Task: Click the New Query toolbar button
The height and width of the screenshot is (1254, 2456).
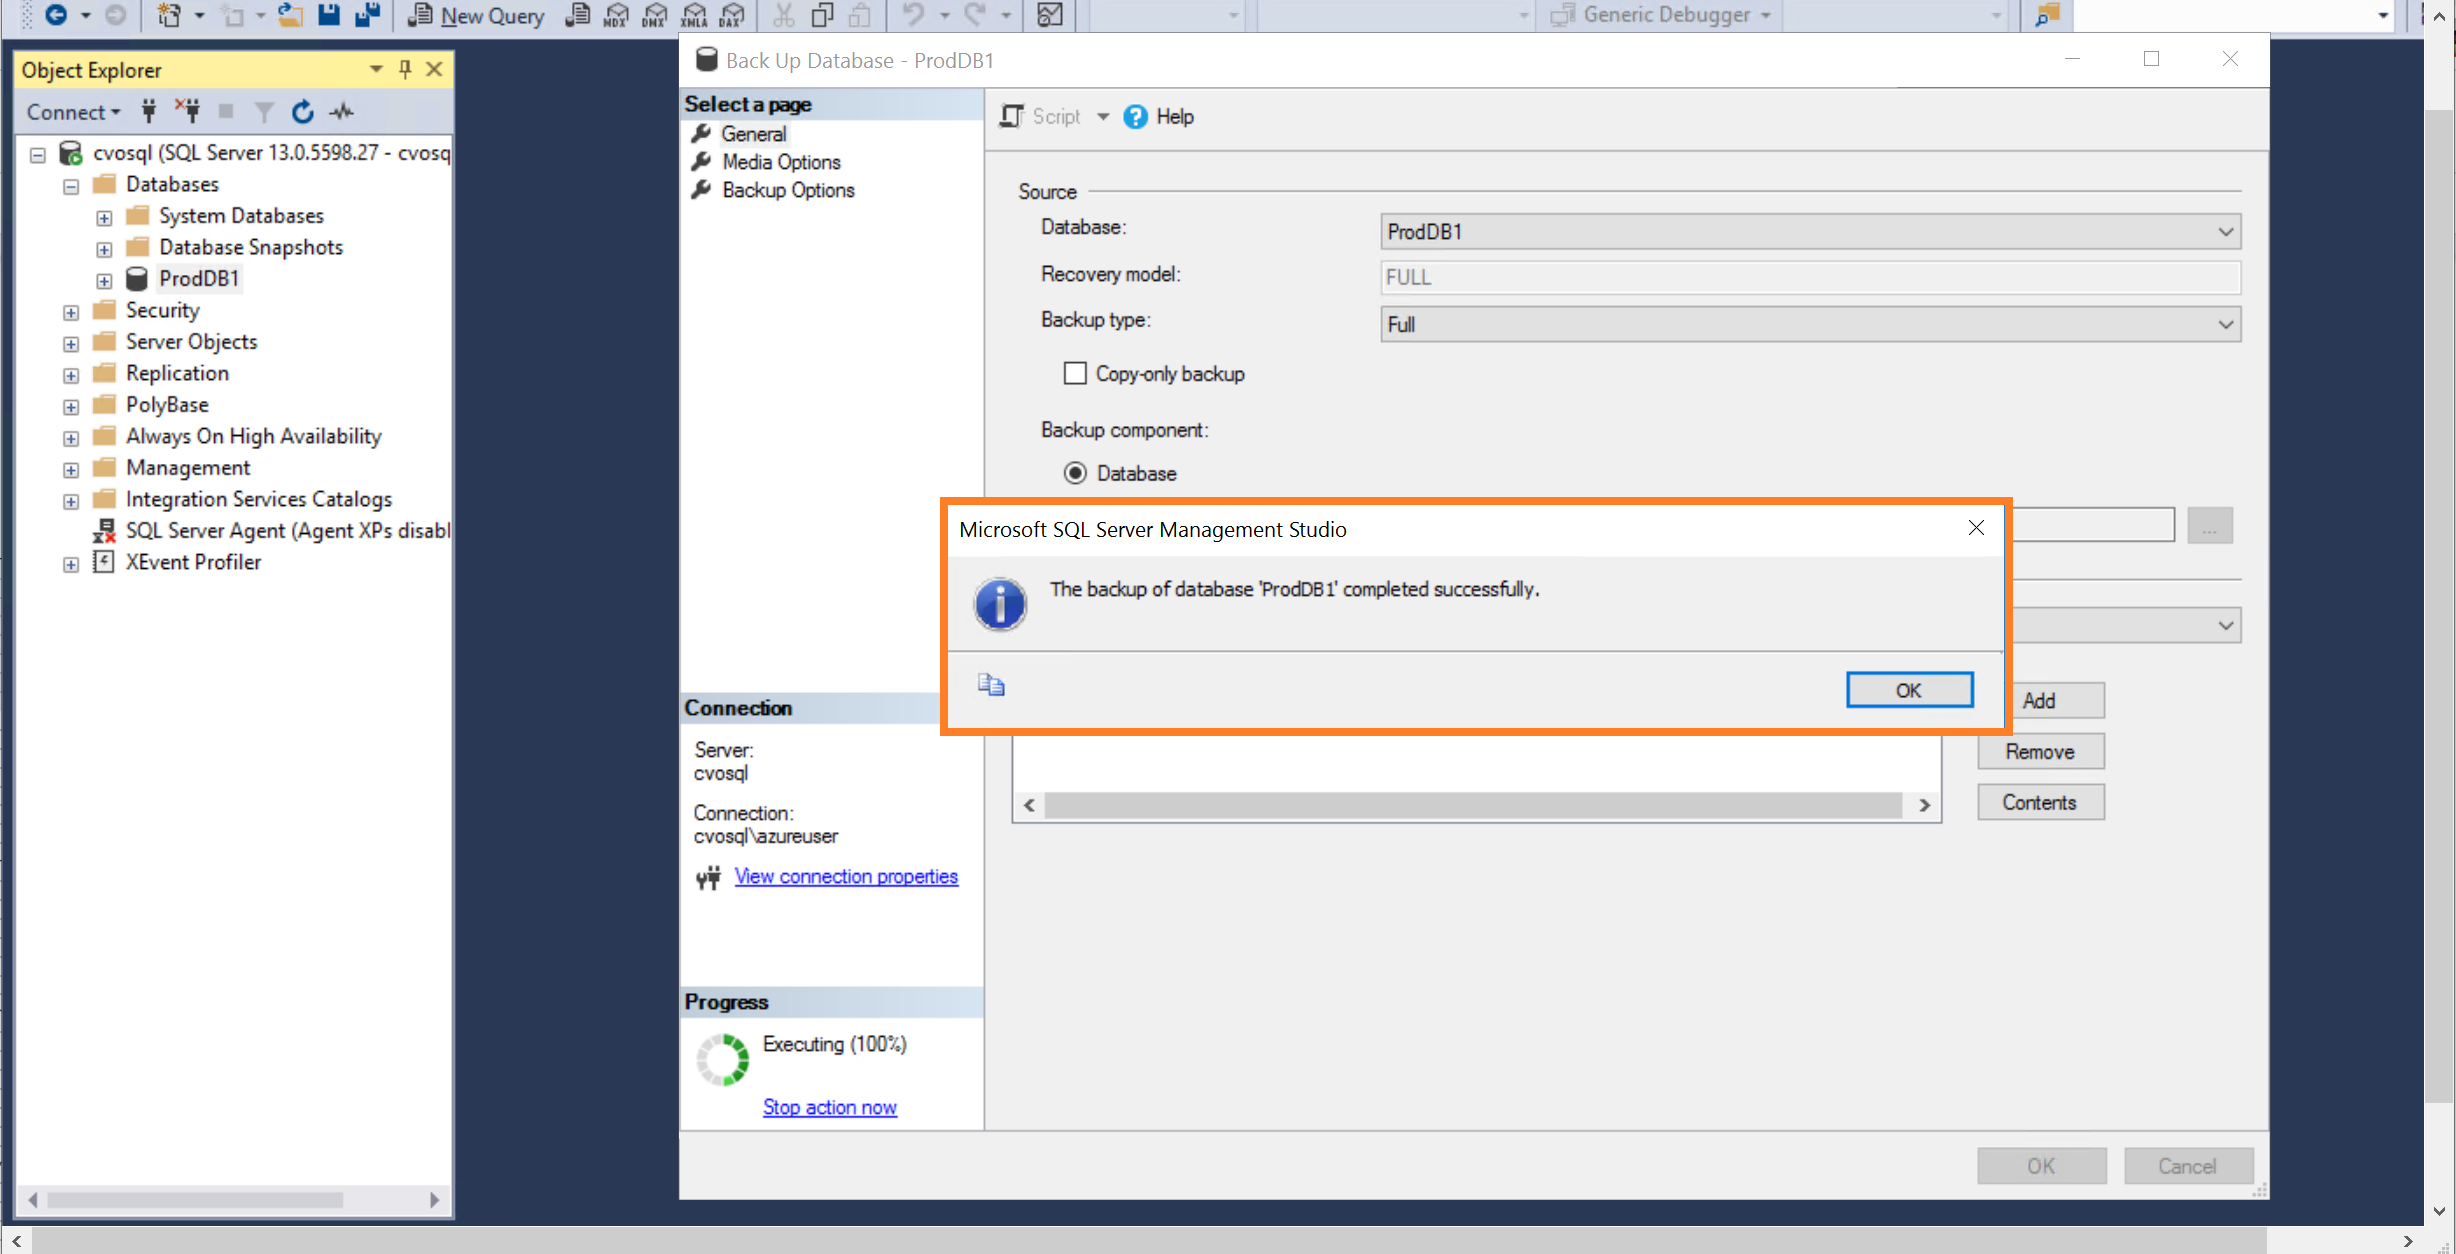Action: pos(476,15)
